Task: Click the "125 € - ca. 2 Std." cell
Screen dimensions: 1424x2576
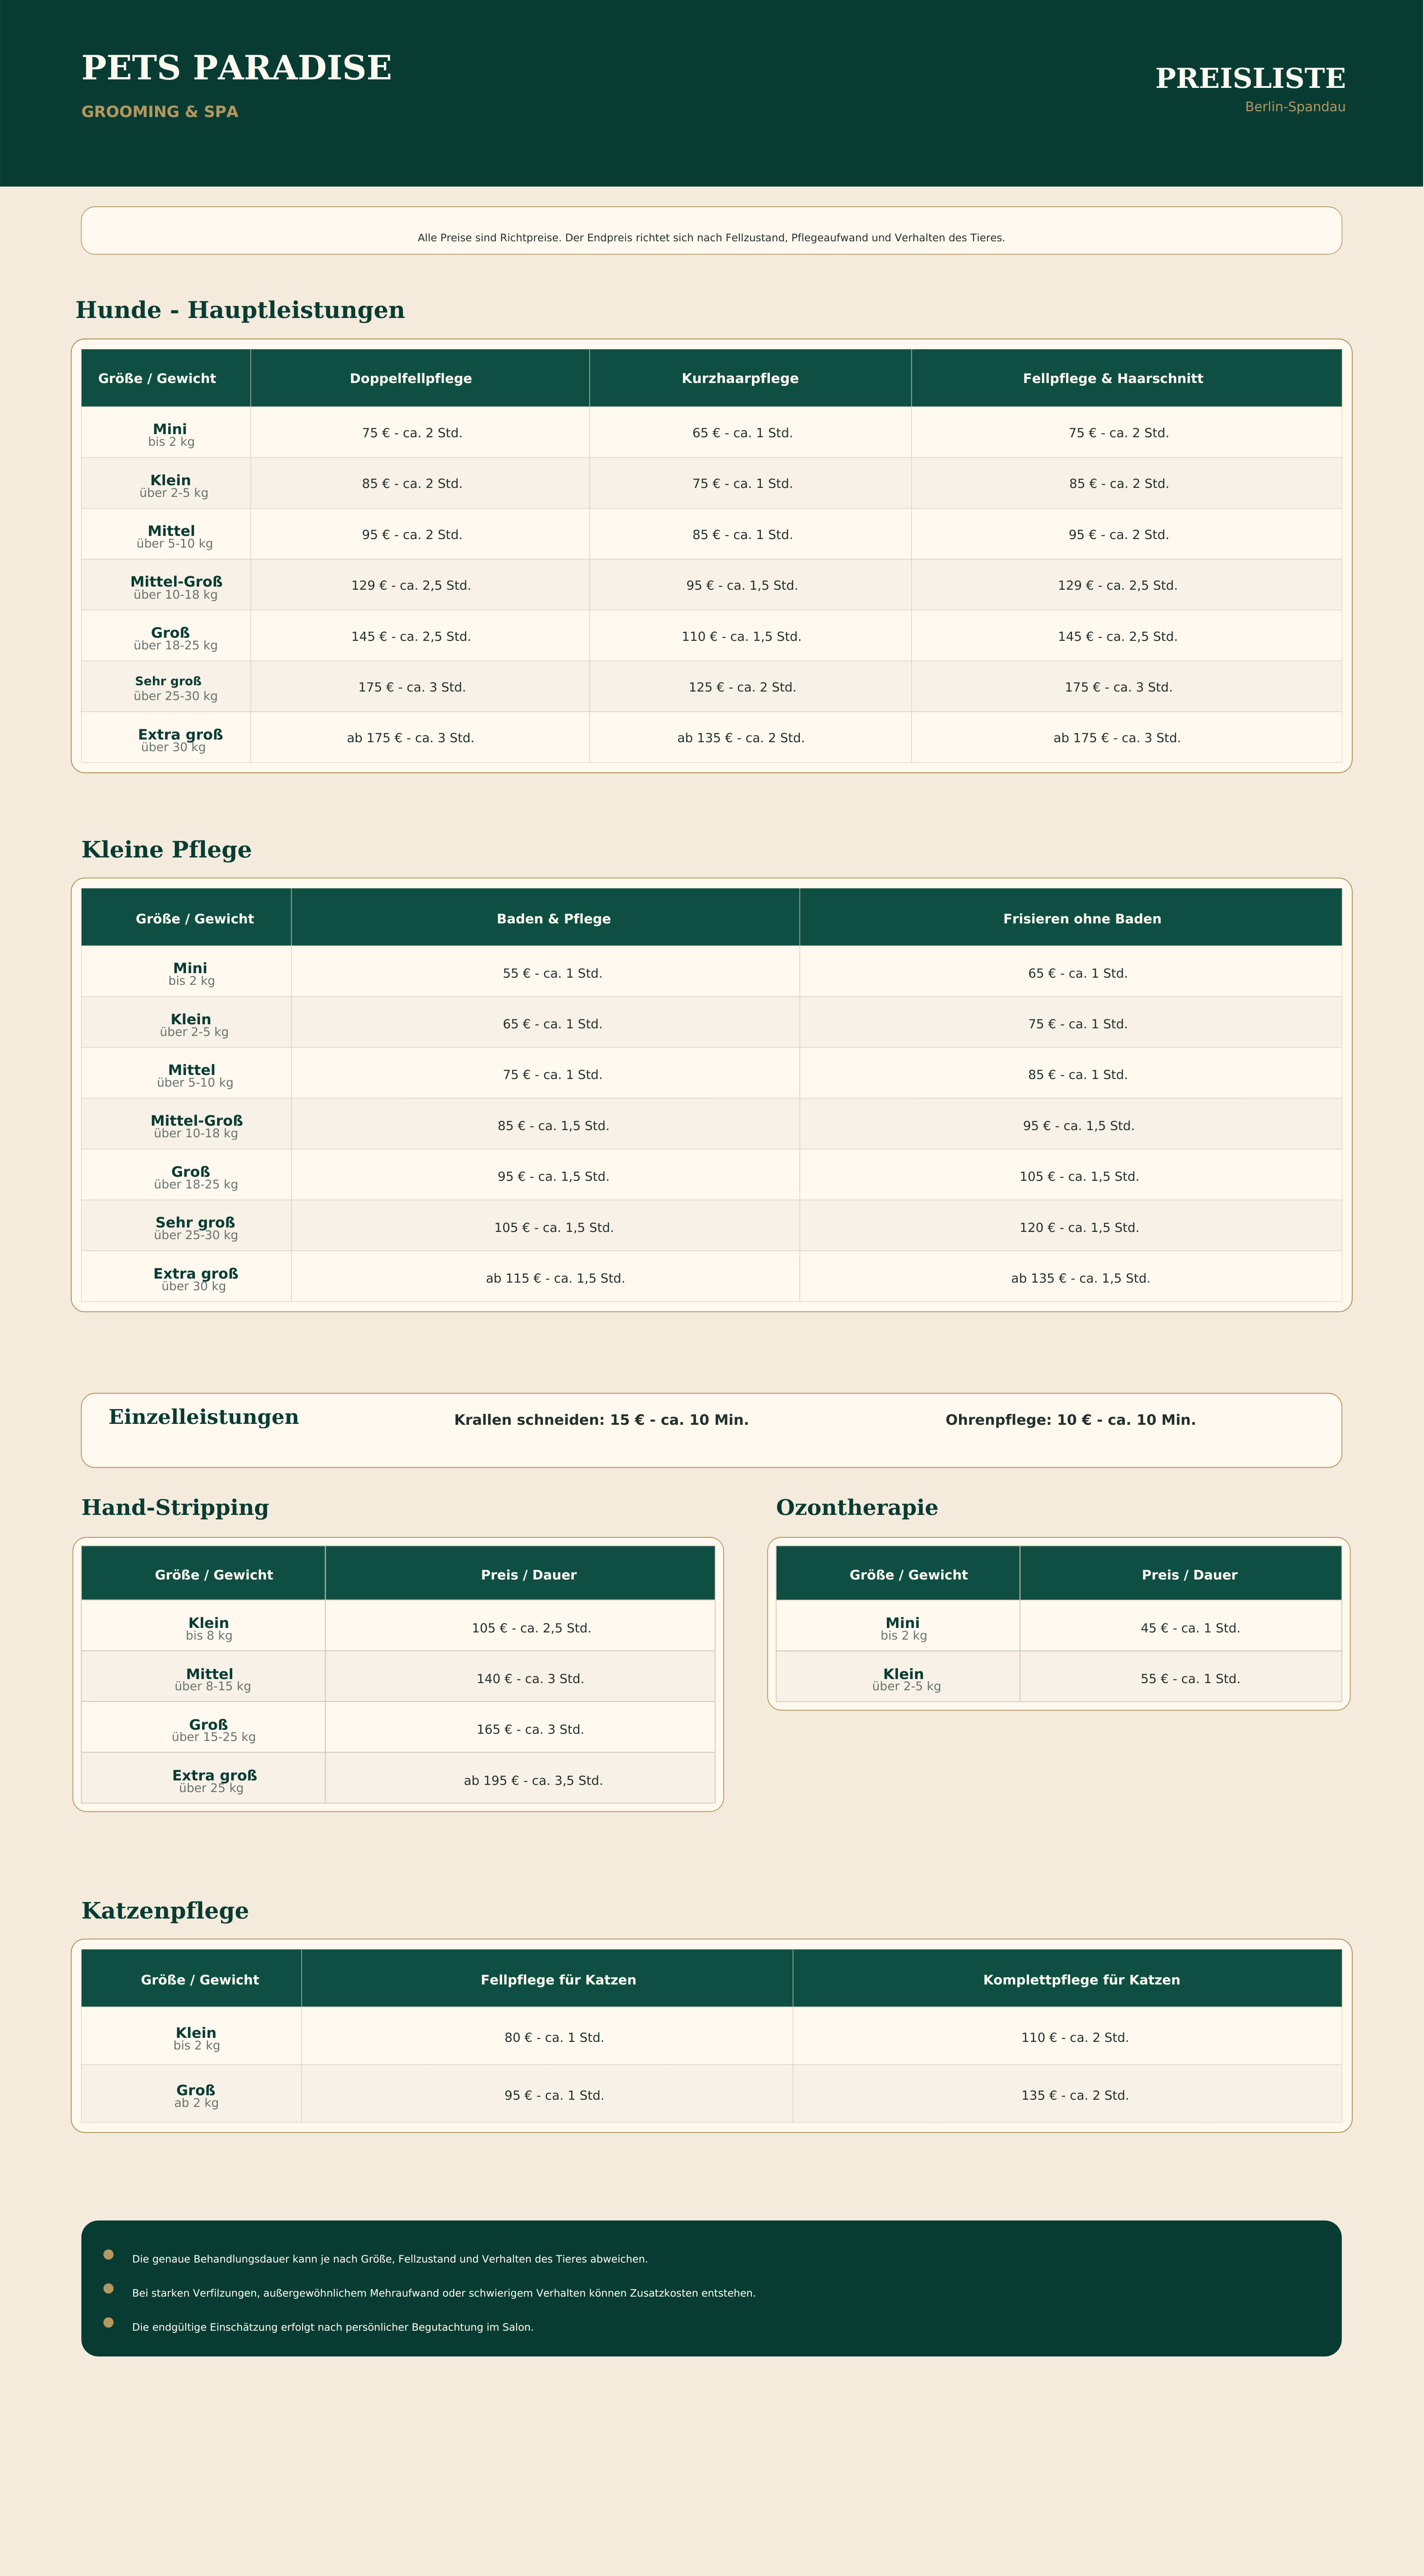Action: coord(742,688)
